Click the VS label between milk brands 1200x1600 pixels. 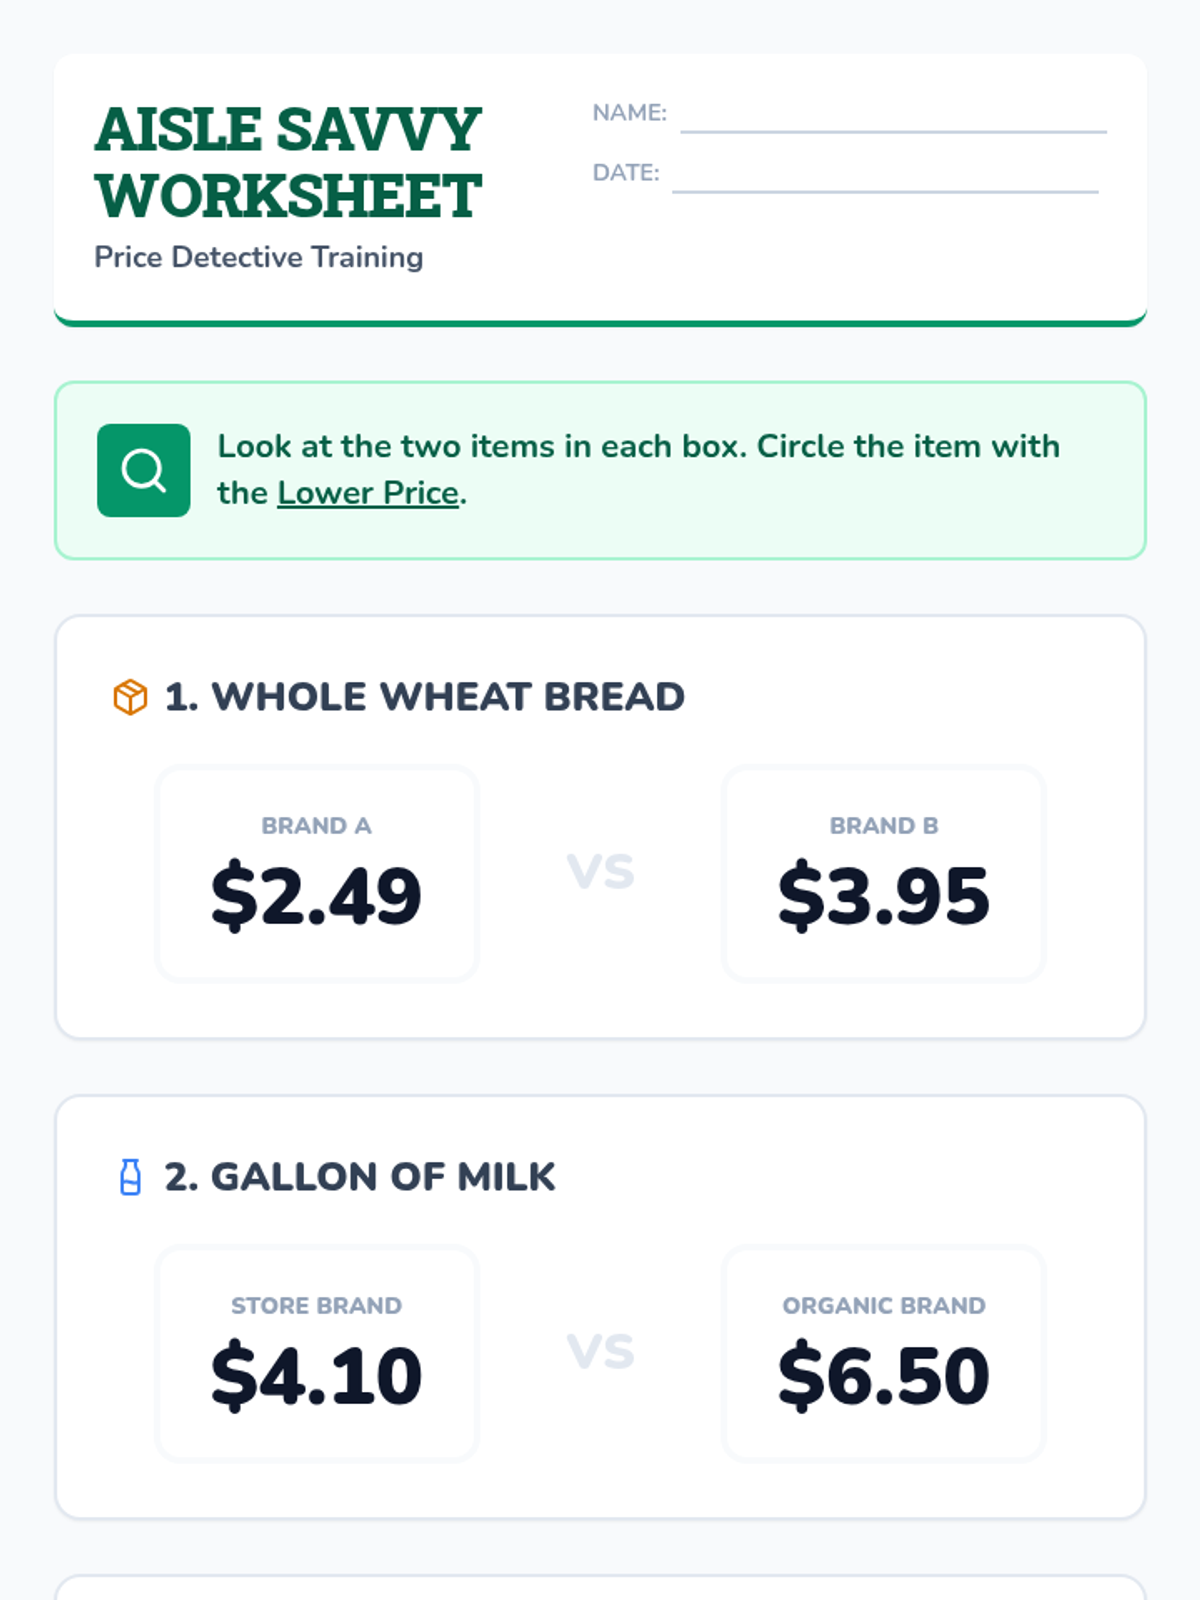[x=601, y=1352]
